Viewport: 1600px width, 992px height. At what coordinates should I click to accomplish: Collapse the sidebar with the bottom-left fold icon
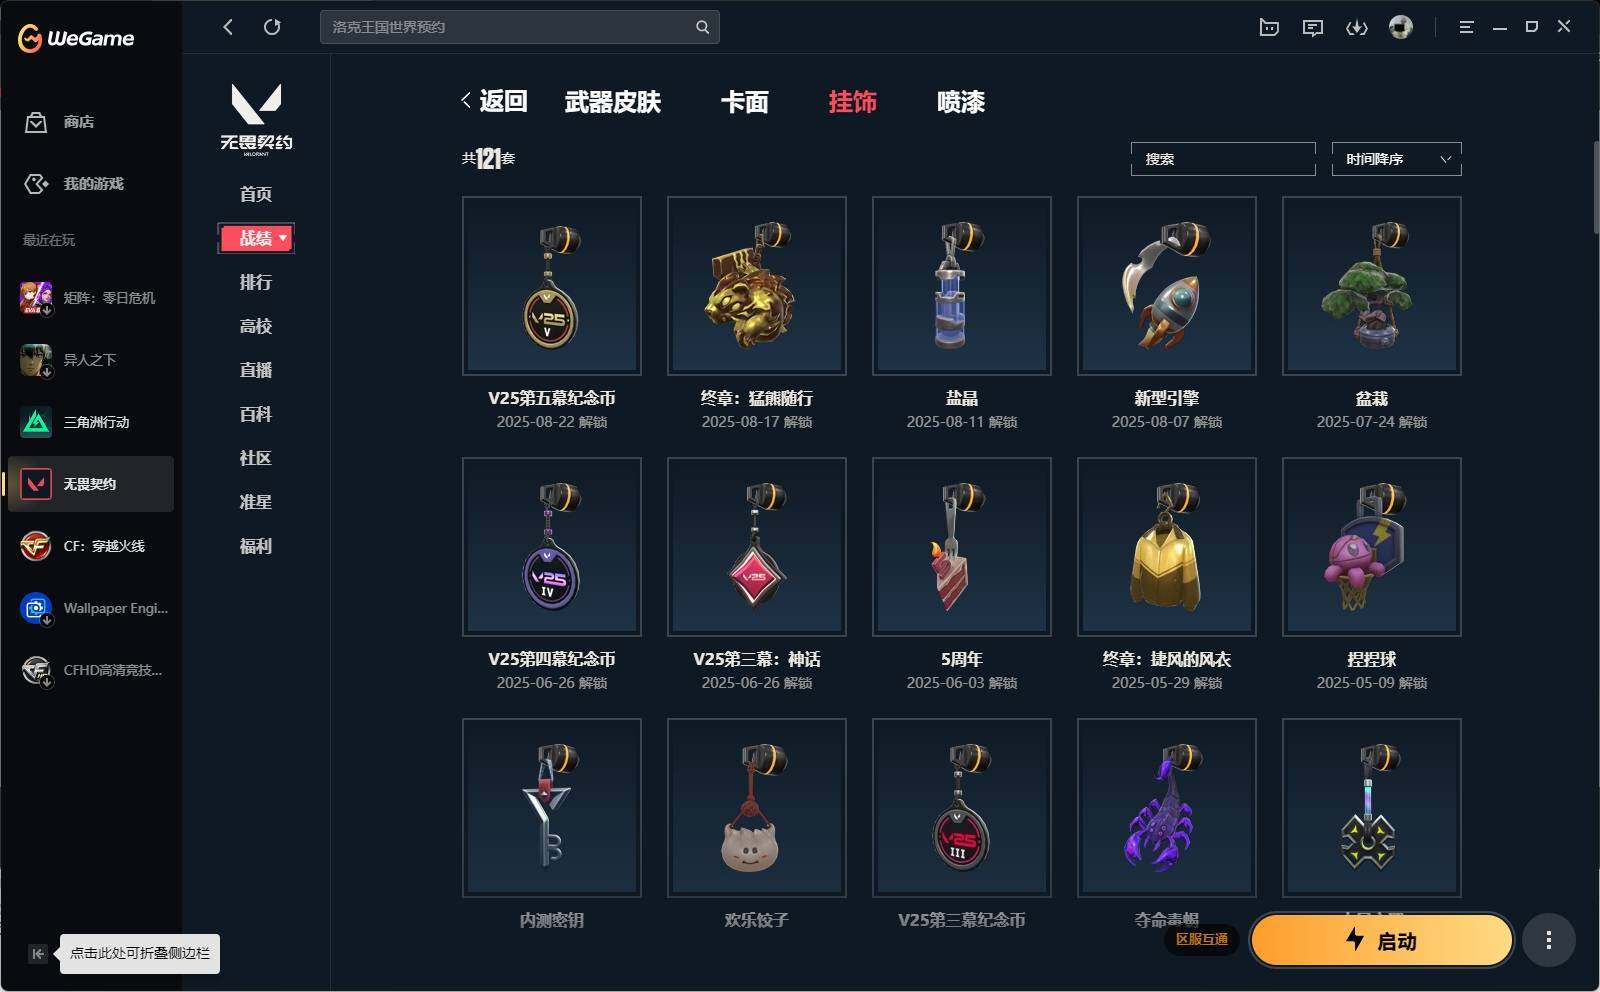37,953
